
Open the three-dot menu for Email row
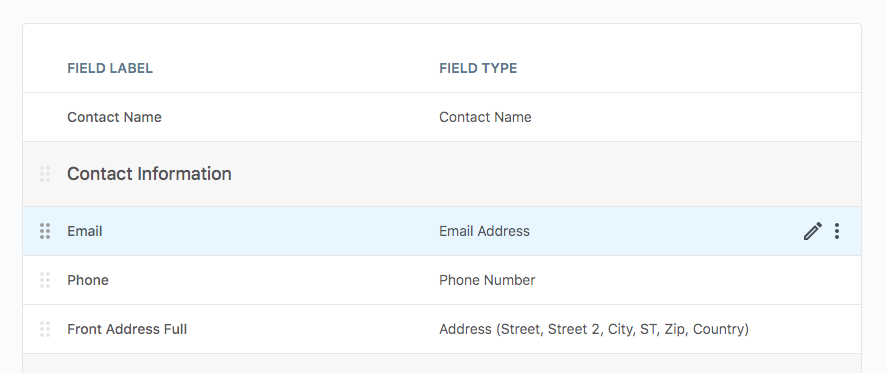click(x=837, y=231)
